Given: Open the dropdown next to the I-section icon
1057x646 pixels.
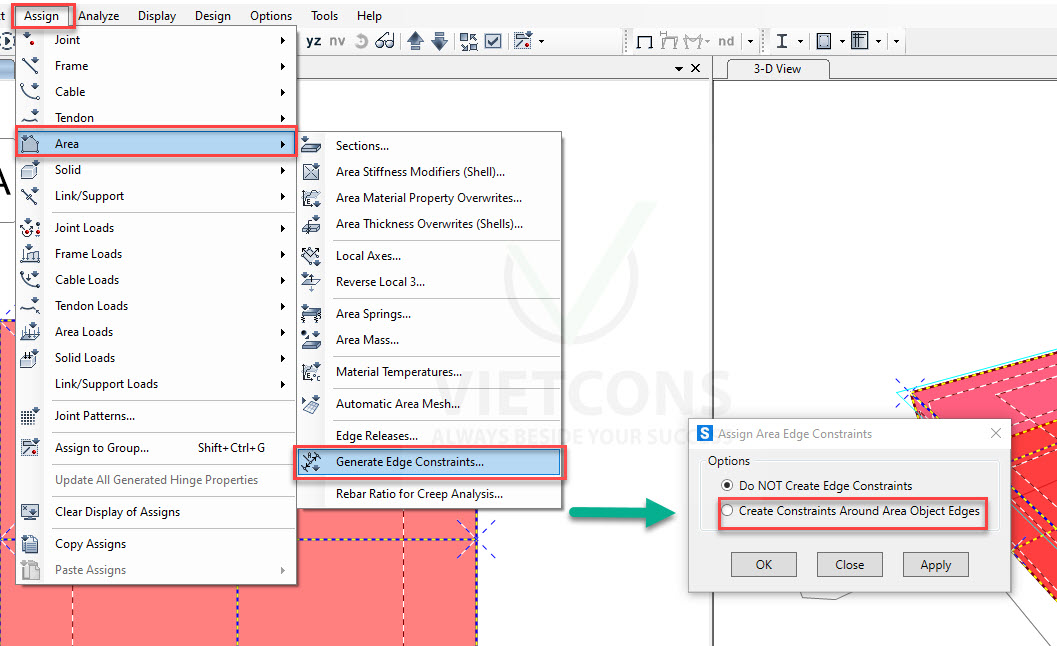Looking at the screenshot, I should 801,41.
